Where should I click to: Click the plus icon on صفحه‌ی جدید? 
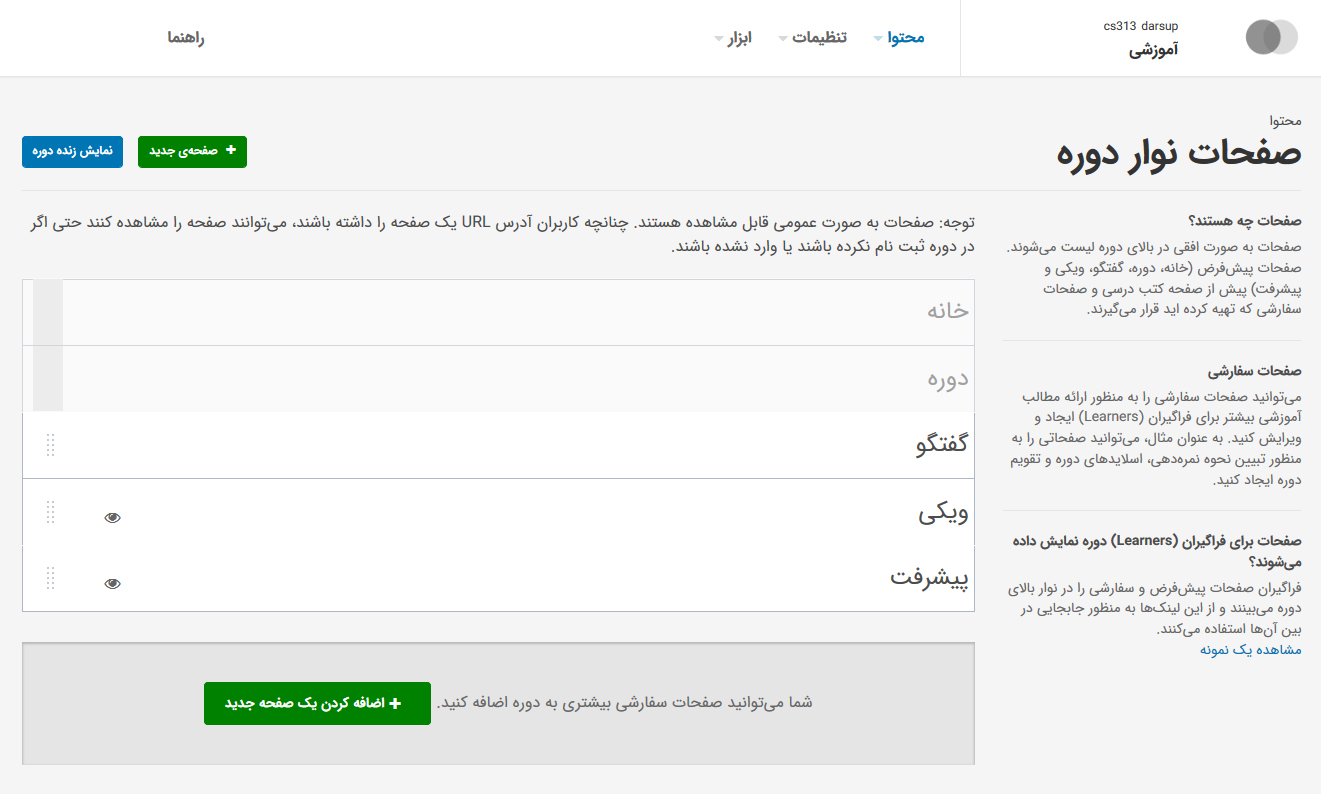point(231,151)
